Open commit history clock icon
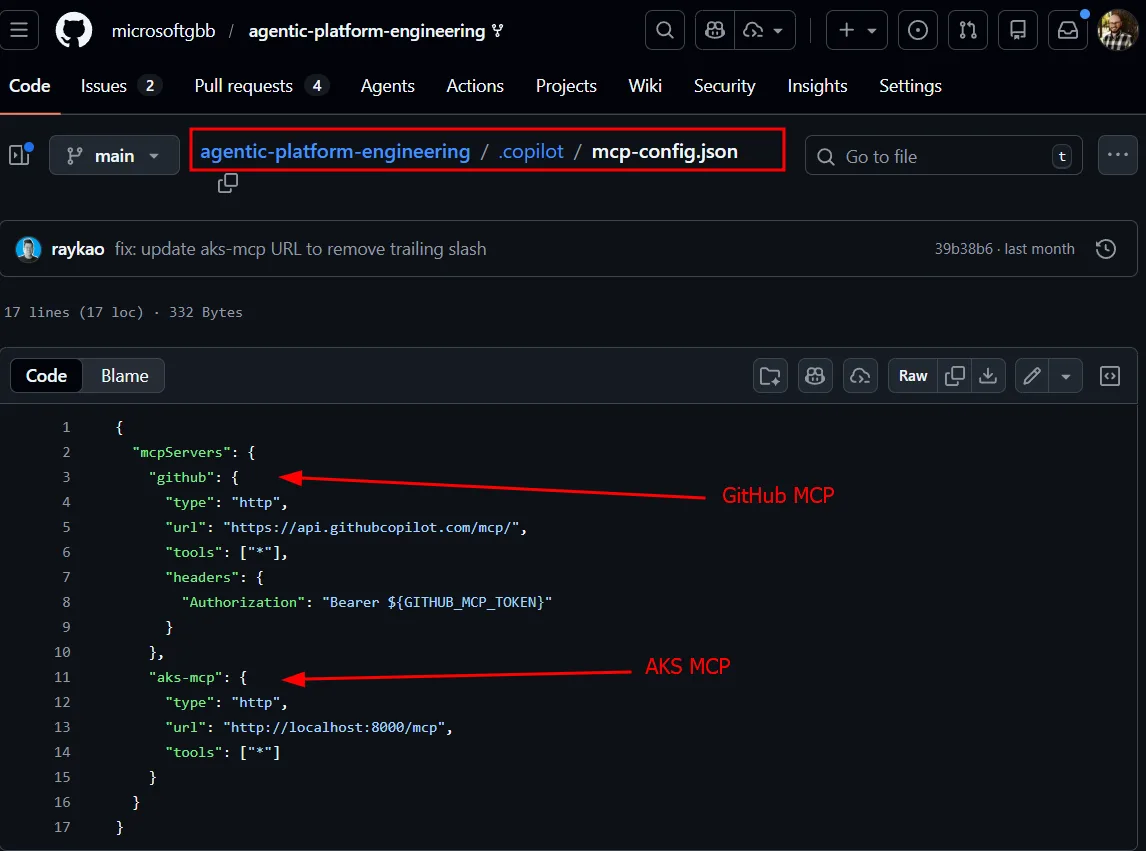This screenshot has width=1146, height=851. [x=1106, y=249]
